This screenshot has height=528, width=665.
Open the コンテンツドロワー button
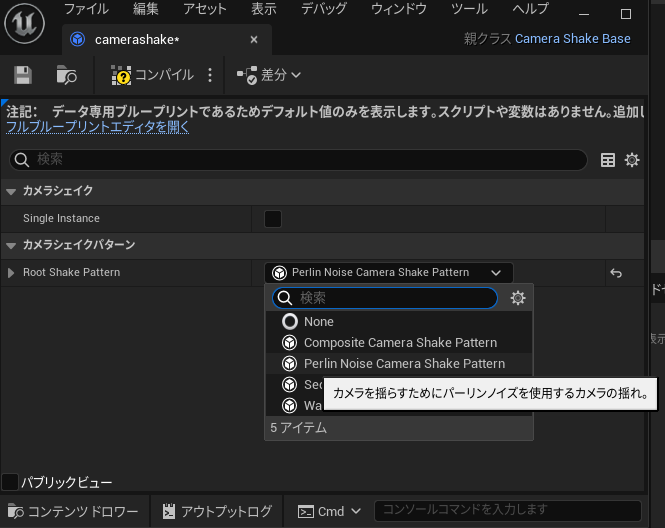[x=73, y=511]
